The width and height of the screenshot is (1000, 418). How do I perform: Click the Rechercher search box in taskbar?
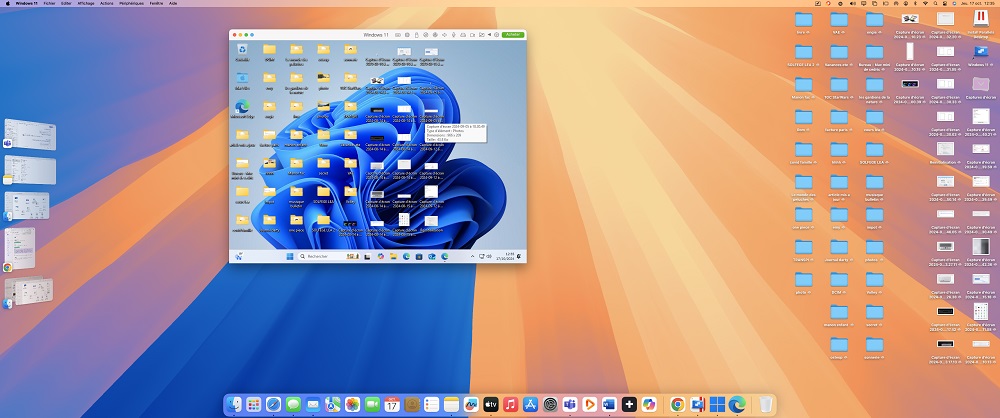(320, 257)
